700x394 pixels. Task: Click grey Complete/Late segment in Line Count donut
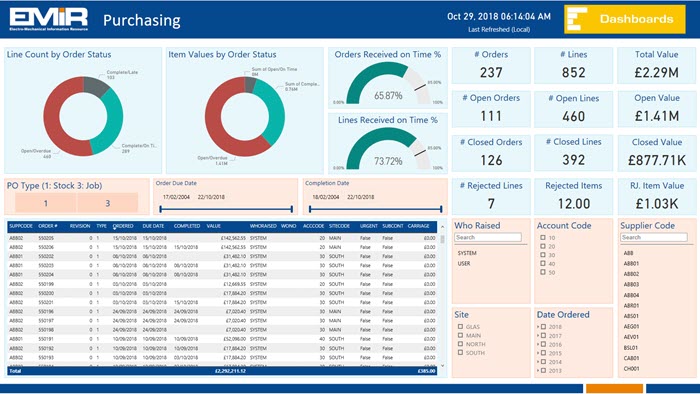(96, 85)
